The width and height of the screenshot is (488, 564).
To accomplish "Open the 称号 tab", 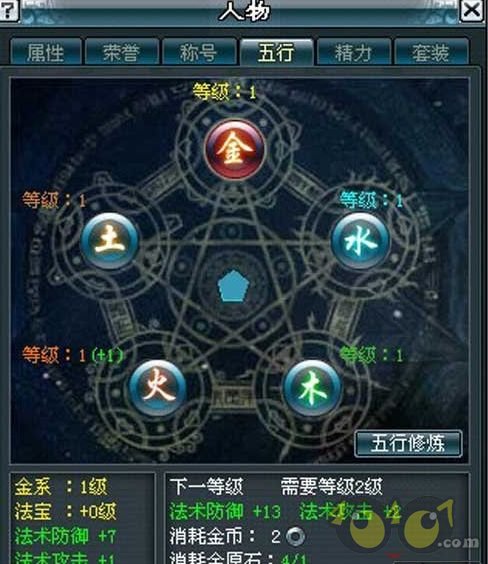I will coord(199,53).
